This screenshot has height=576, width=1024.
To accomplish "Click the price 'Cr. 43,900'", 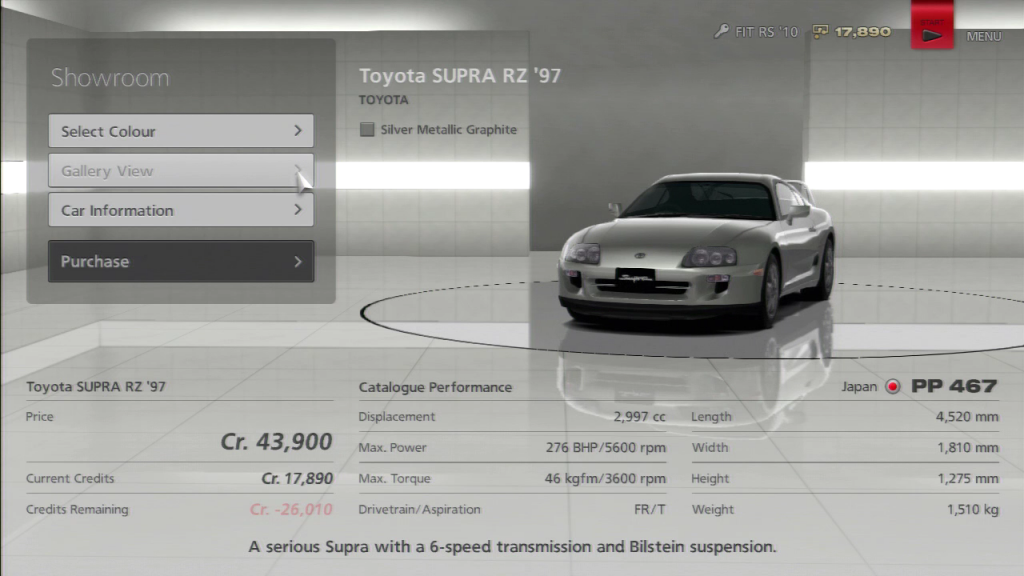I will click(x=276, y=441).
